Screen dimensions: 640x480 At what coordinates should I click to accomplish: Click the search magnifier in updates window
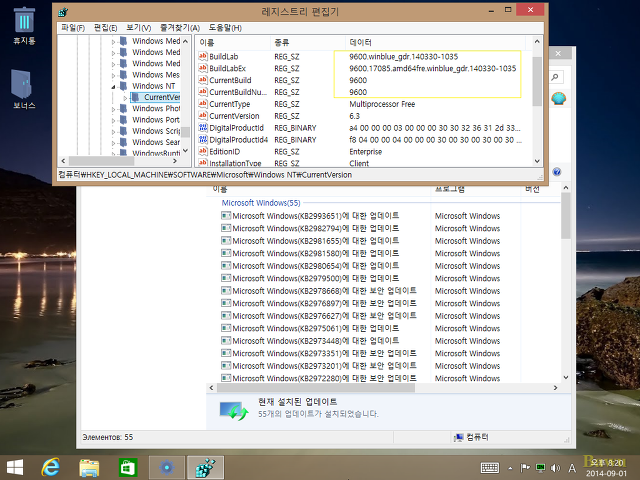(555, 77)
